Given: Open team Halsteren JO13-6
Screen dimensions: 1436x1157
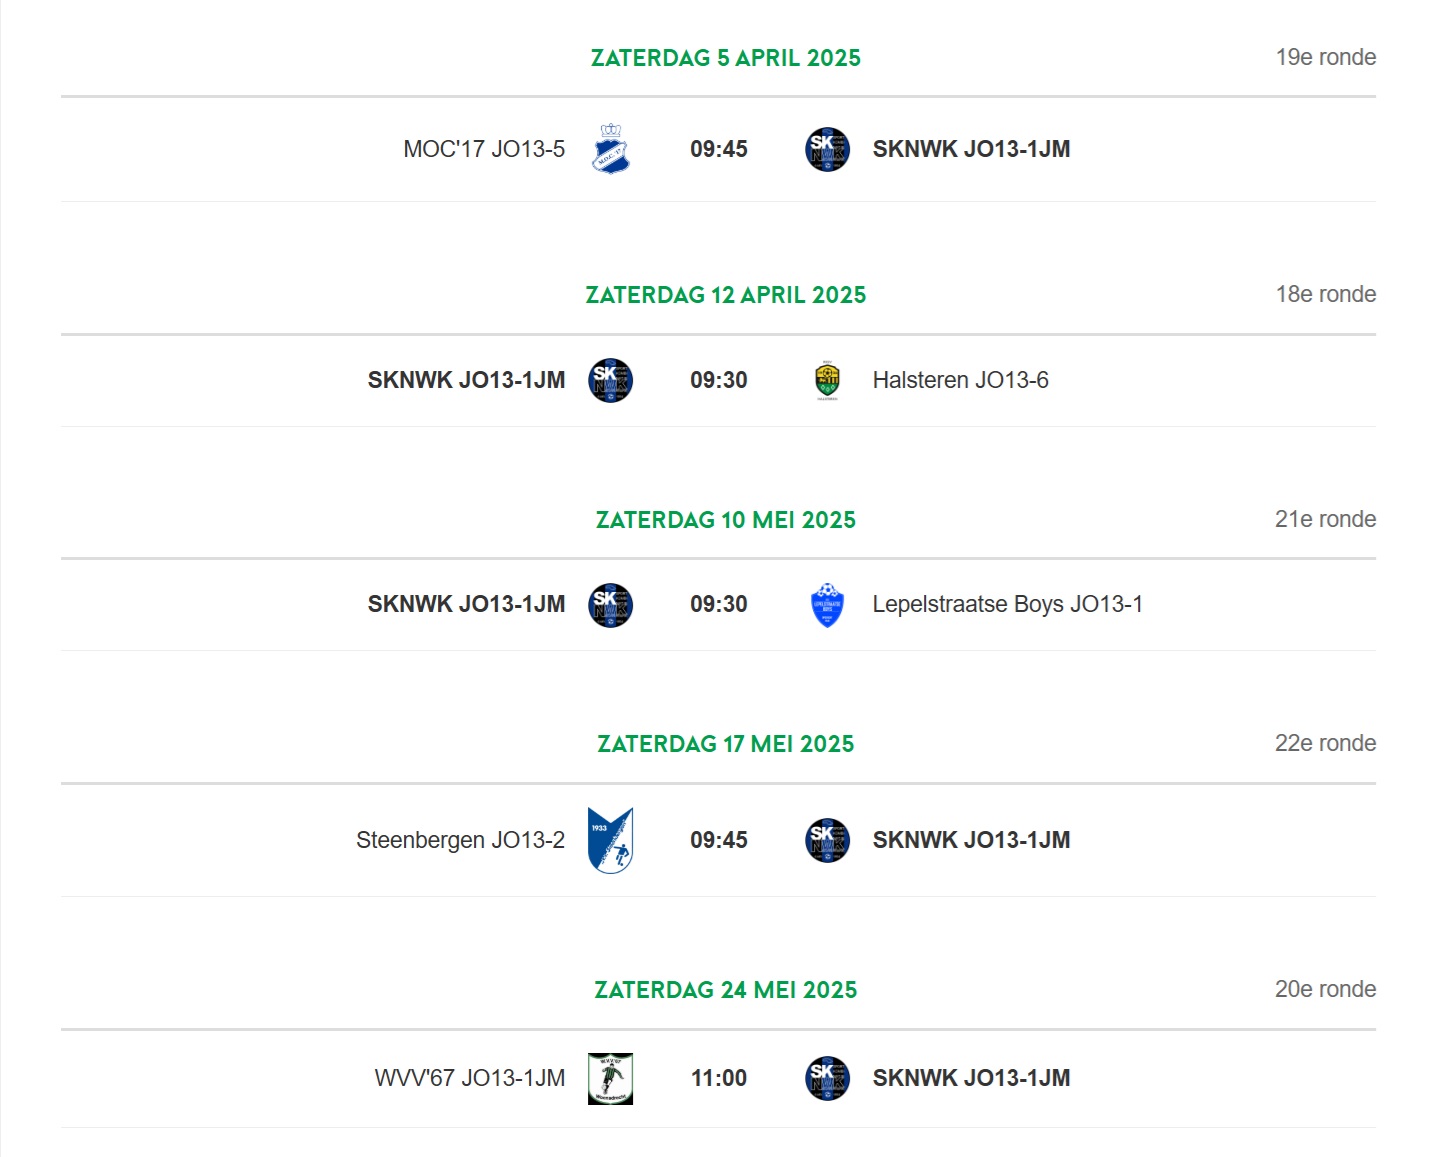Looking at the screenshot, I should click(960, 380).
